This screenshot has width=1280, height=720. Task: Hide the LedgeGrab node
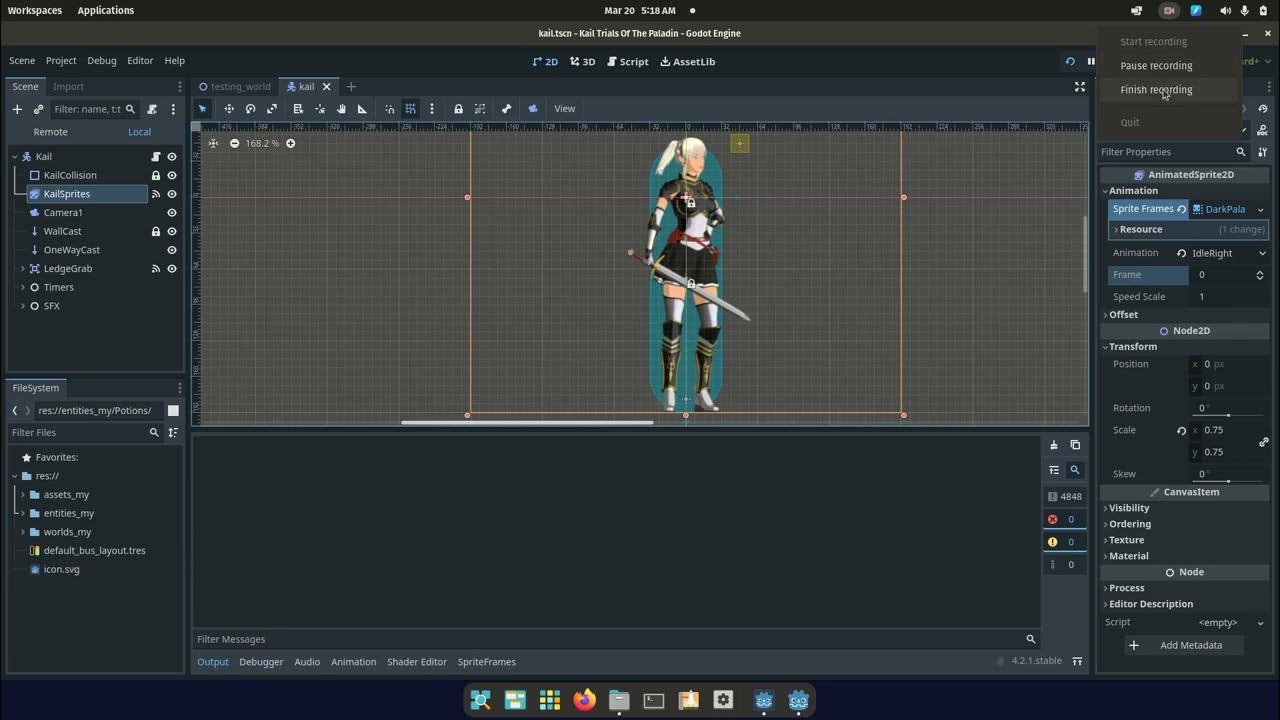click(172, 269)
